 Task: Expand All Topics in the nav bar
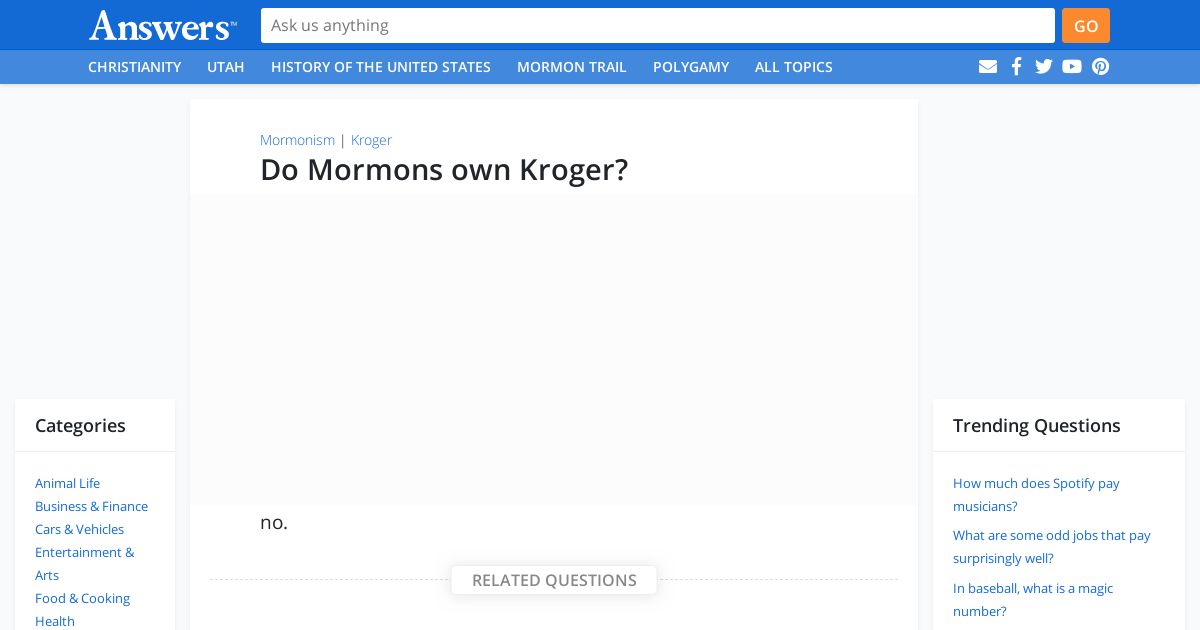(x=794, y=67)
